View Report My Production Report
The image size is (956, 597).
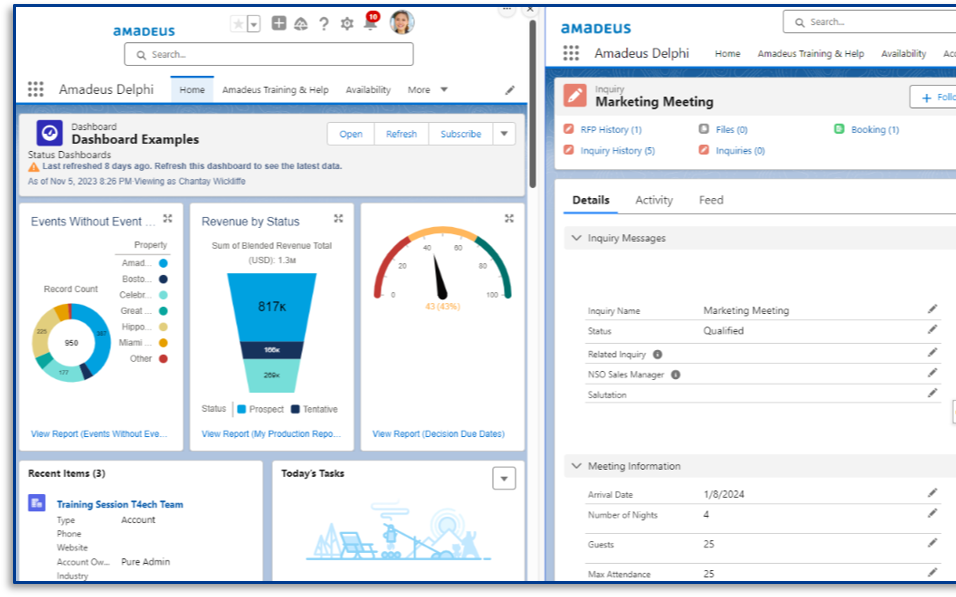(x=271, y=434)
